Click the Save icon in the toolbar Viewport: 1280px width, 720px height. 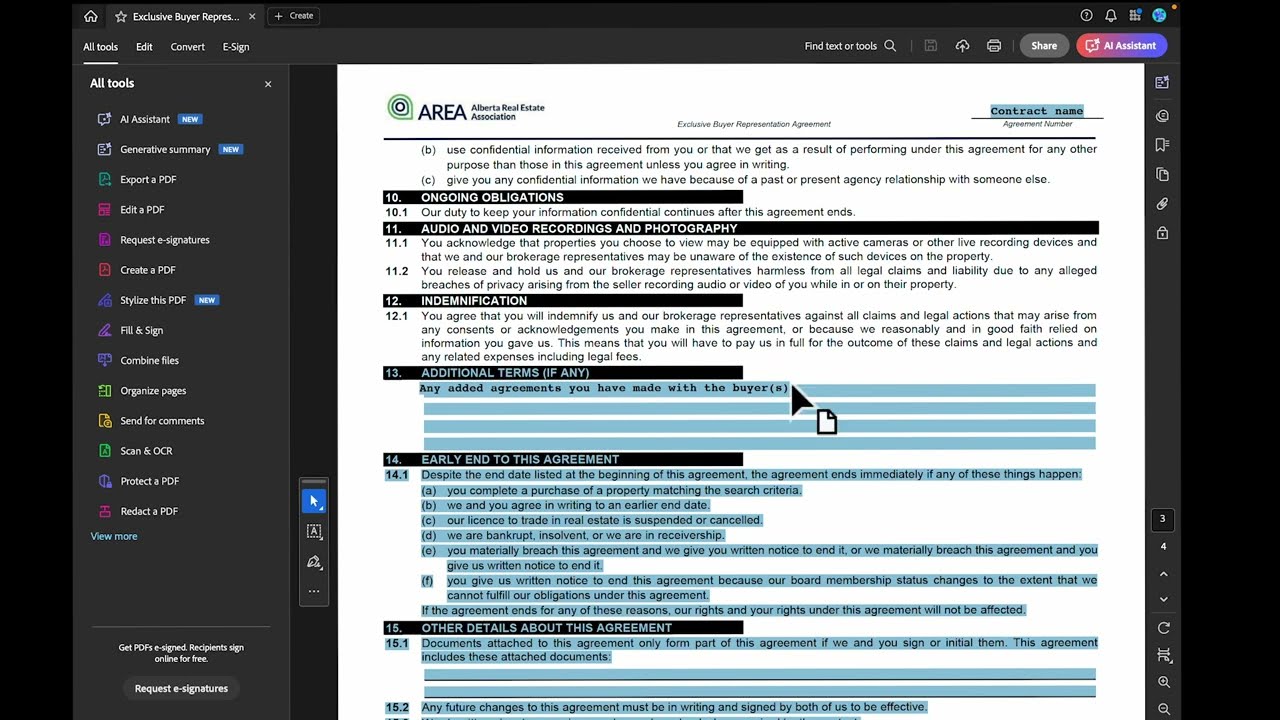tap(931, 46)
